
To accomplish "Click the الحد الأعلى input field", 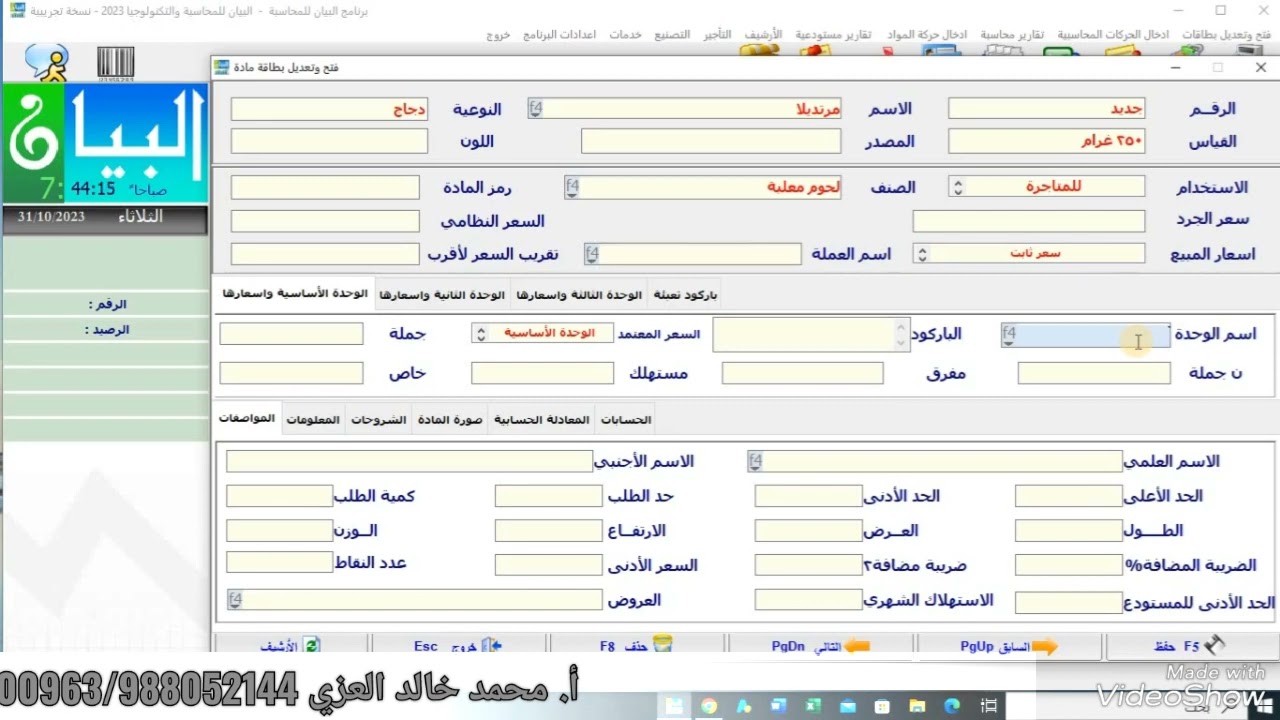I will (1069, 496).
